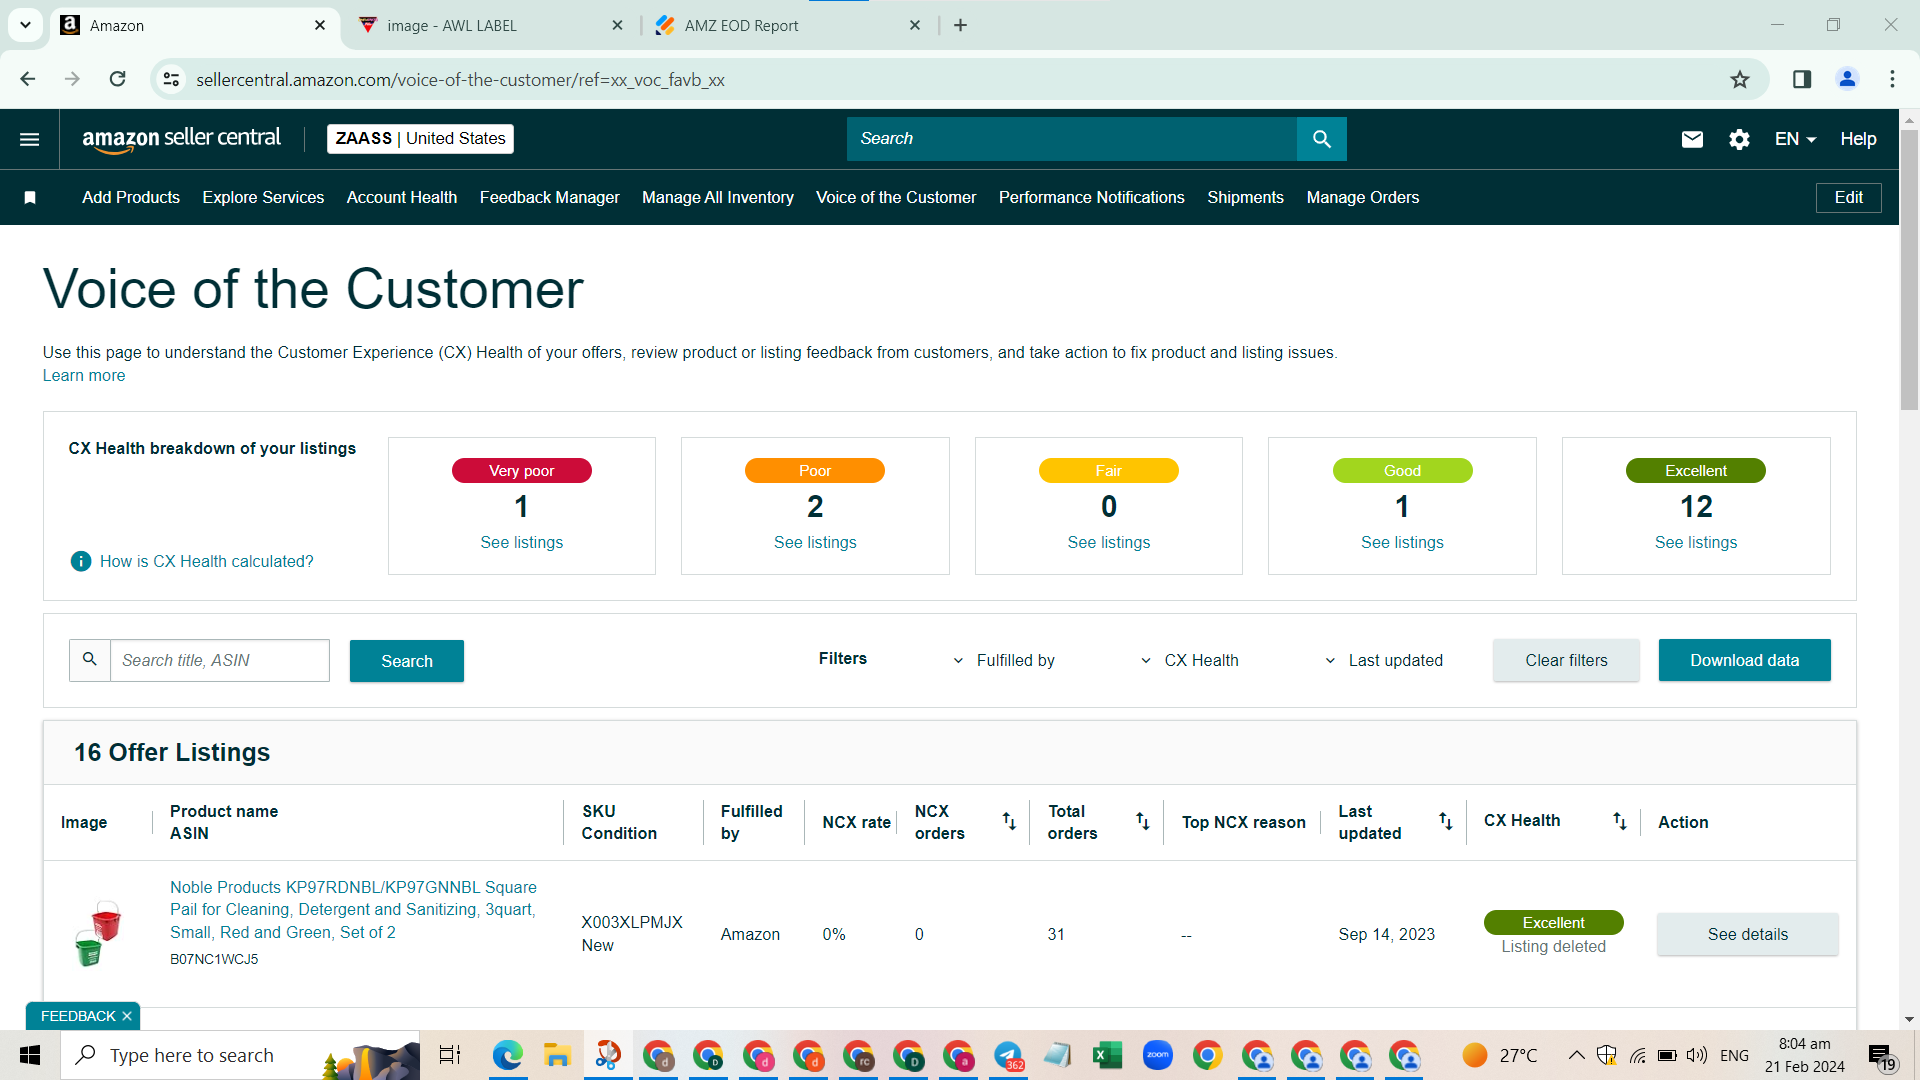Sort by NCX orders column arrows
Image resolution: width=1920 pixels, height=1080 pixels.
1009,821
